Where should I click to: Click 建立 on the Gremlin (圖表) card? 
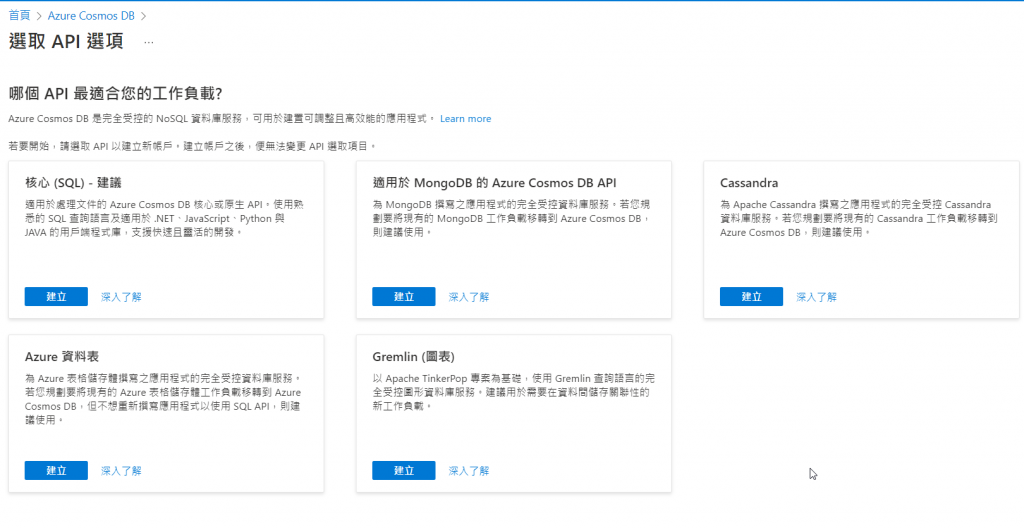(x=404, y=470)
